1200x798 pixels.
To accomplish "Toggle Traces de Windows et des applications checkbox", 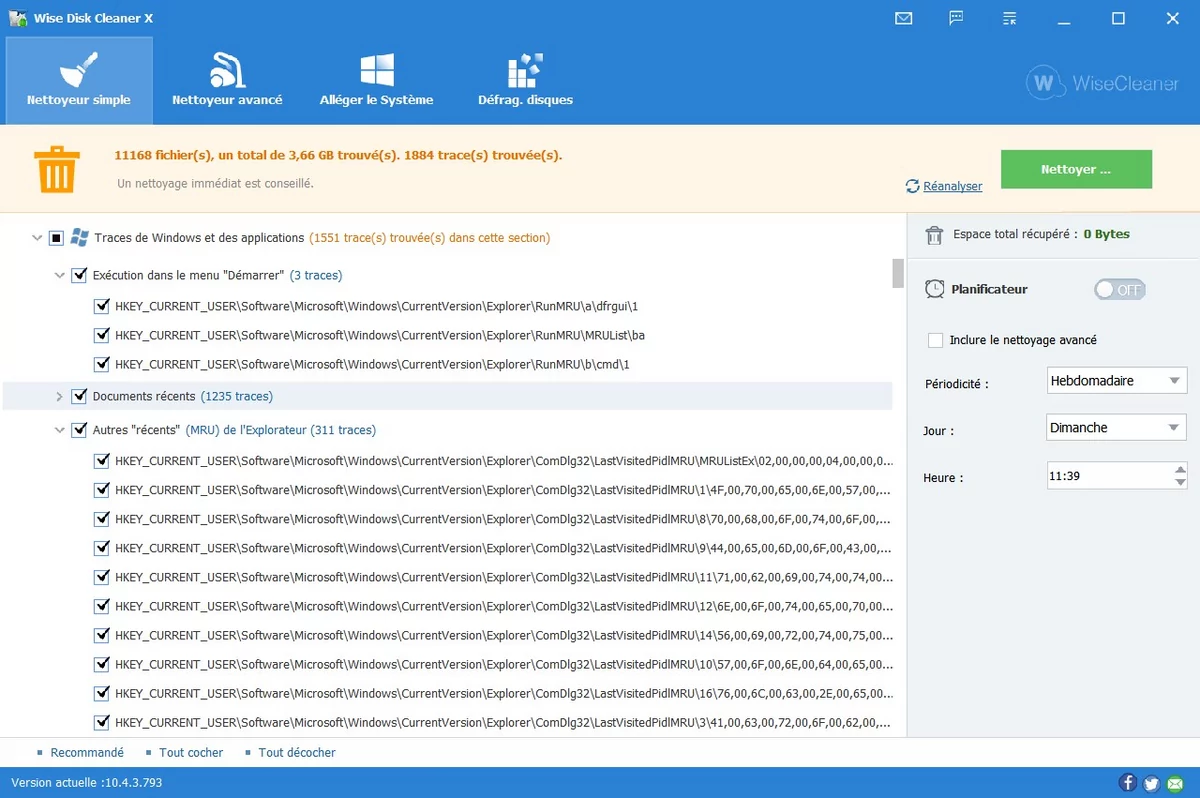I will tap(56, 238).
